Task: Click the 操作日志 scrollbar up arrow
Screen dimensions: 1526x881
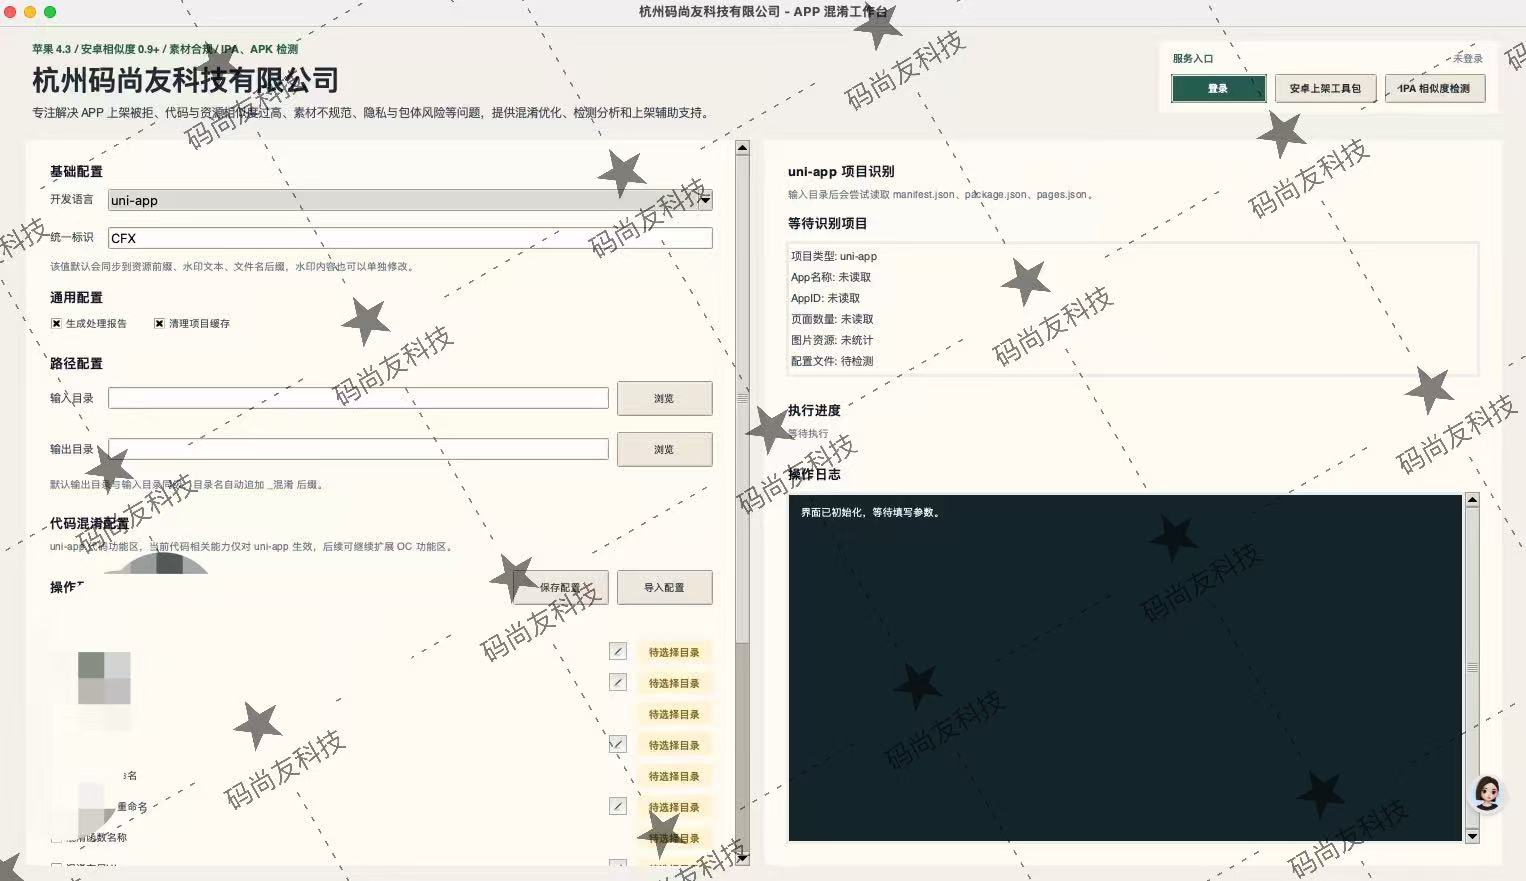Action: [x=1472, y=500]
